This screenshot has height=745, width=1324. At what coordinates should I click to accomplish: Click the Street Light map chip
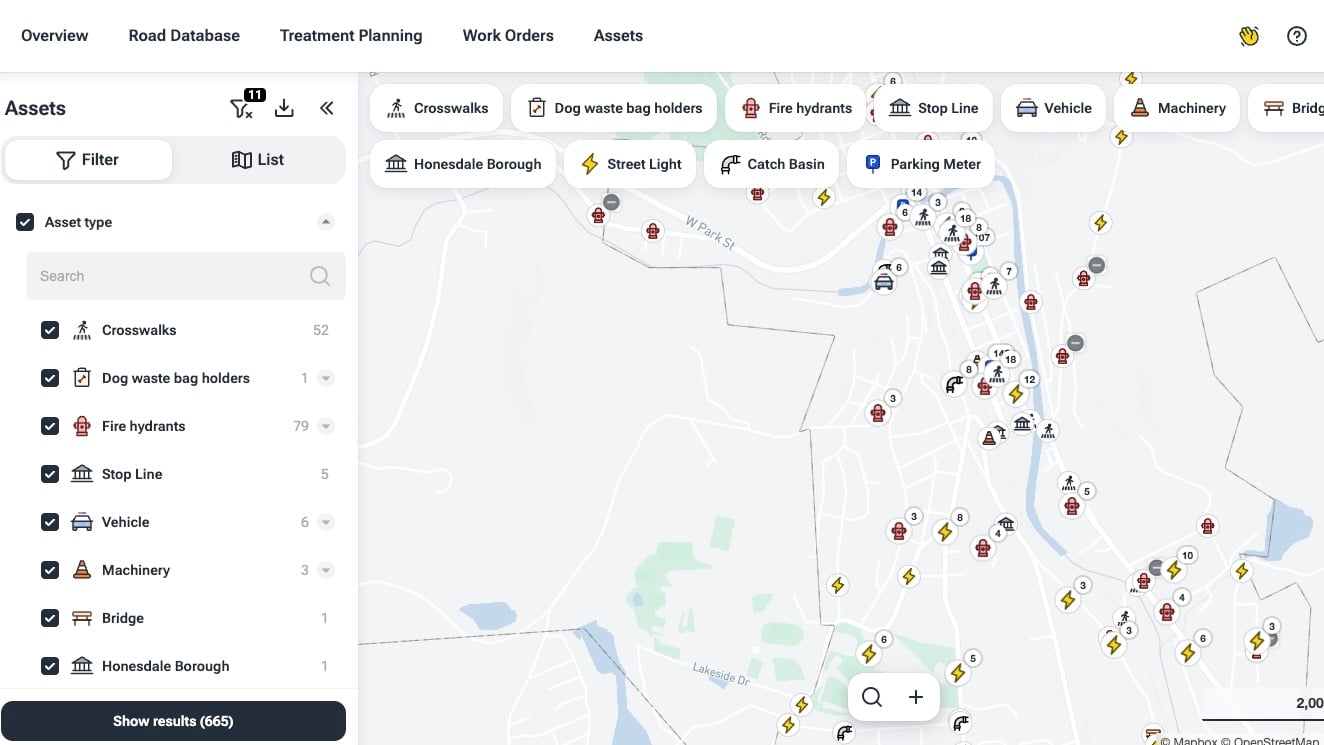coord(630,164)
